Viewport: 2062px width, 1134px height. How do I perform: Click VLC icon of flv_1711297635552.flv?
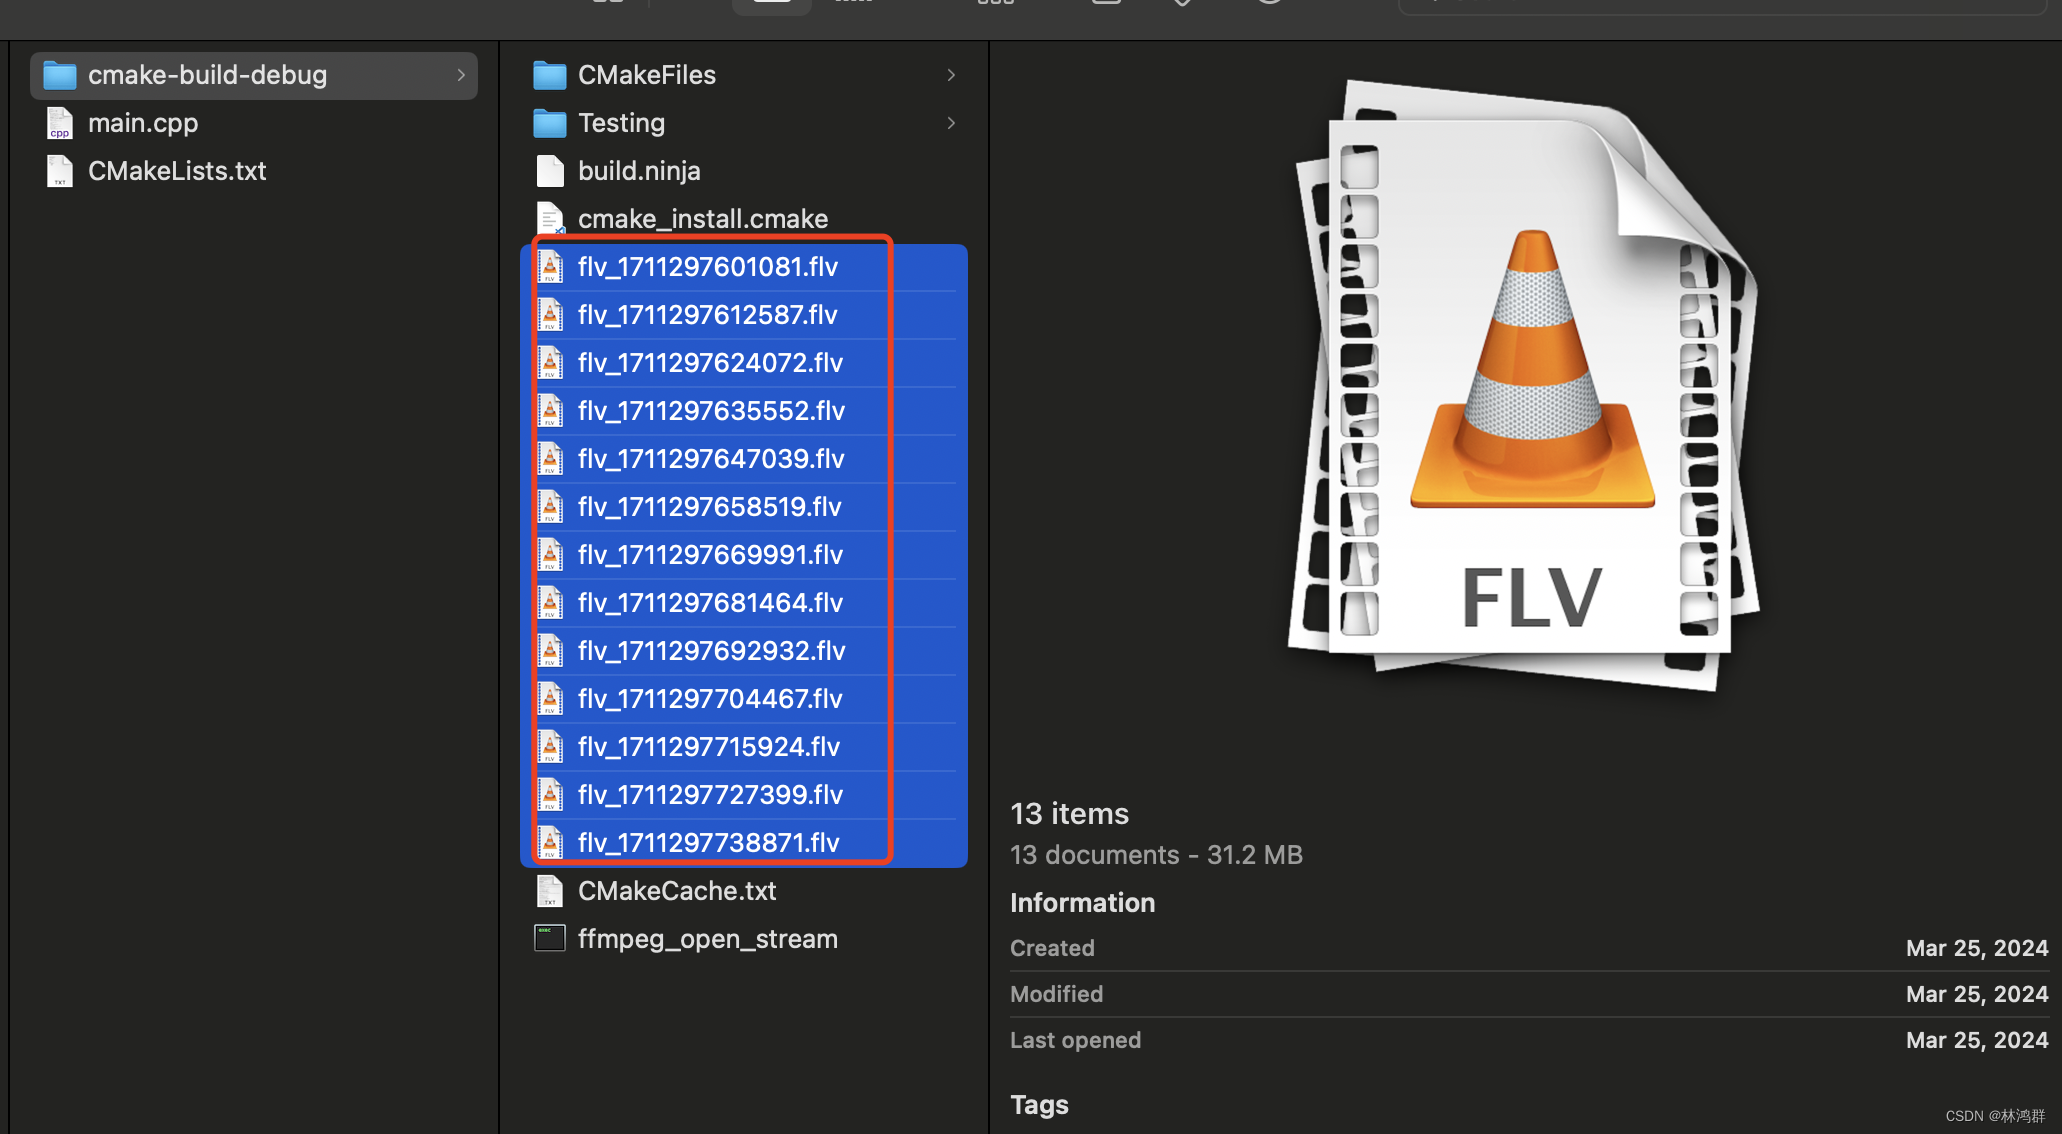tap(550, 411)
